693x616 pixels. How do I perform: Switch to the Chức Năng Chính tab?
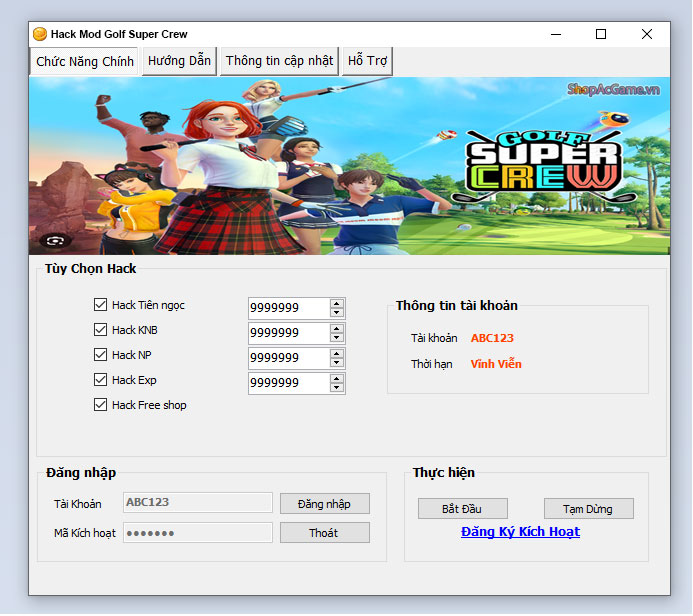pos(84,61)
